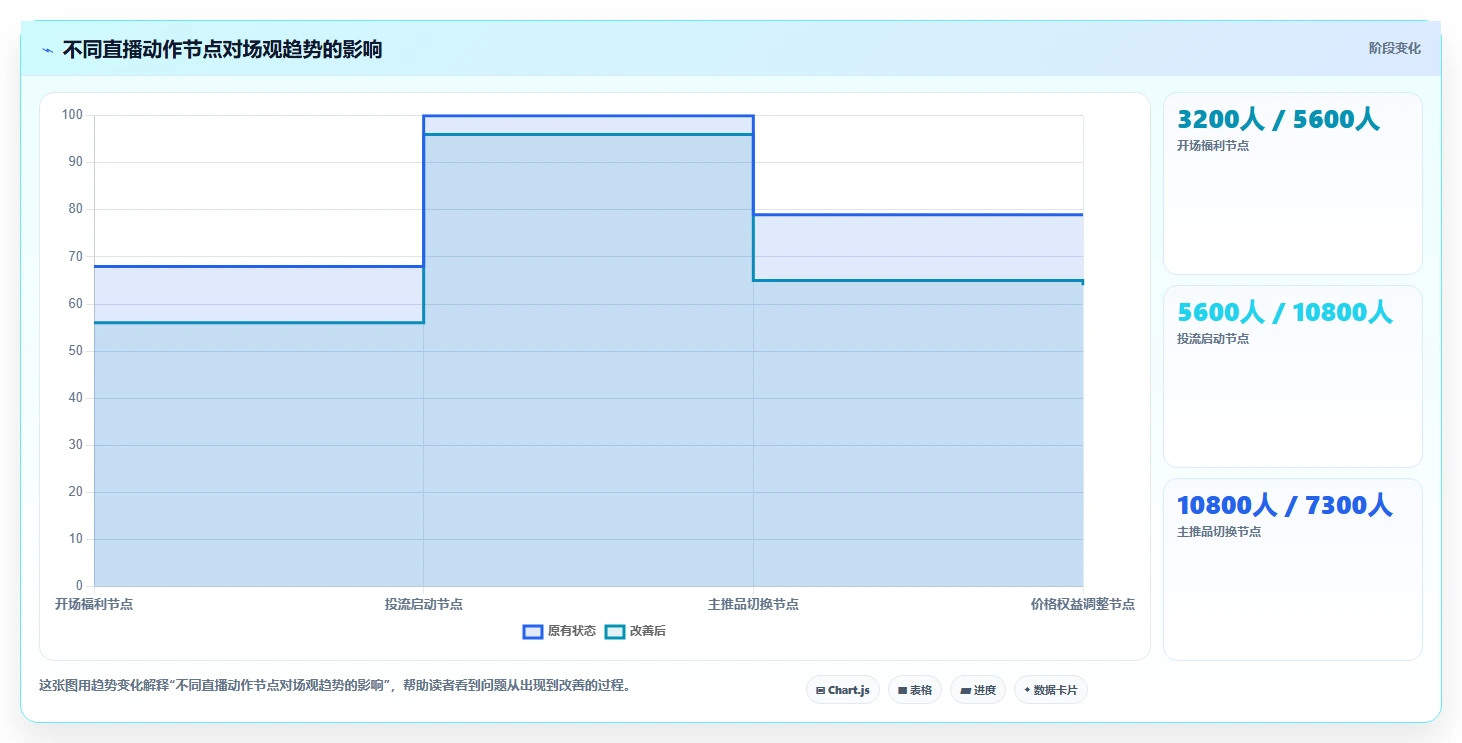1462x743 pixels.
Task: Click the y-axis value 100
Action: coord(72,115)
